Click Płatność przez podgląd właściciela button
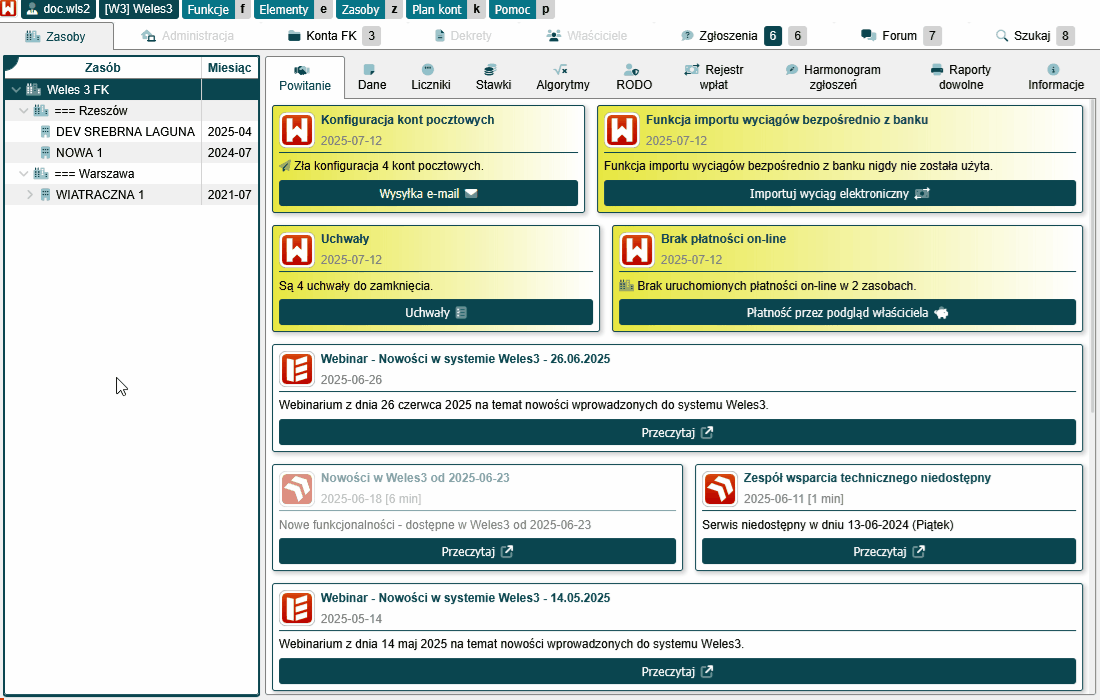Image resolution: width=1100 pixels, height=700 pixels. [847, 313]
